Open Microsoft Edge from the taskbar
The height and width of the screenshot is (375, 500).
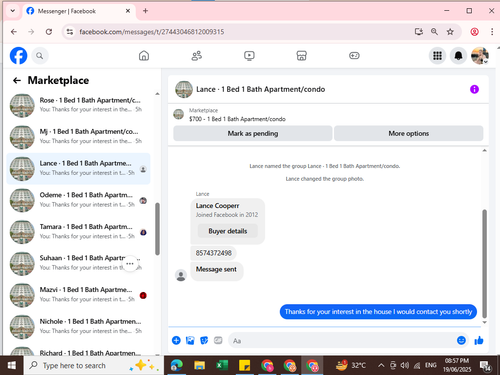177,366
